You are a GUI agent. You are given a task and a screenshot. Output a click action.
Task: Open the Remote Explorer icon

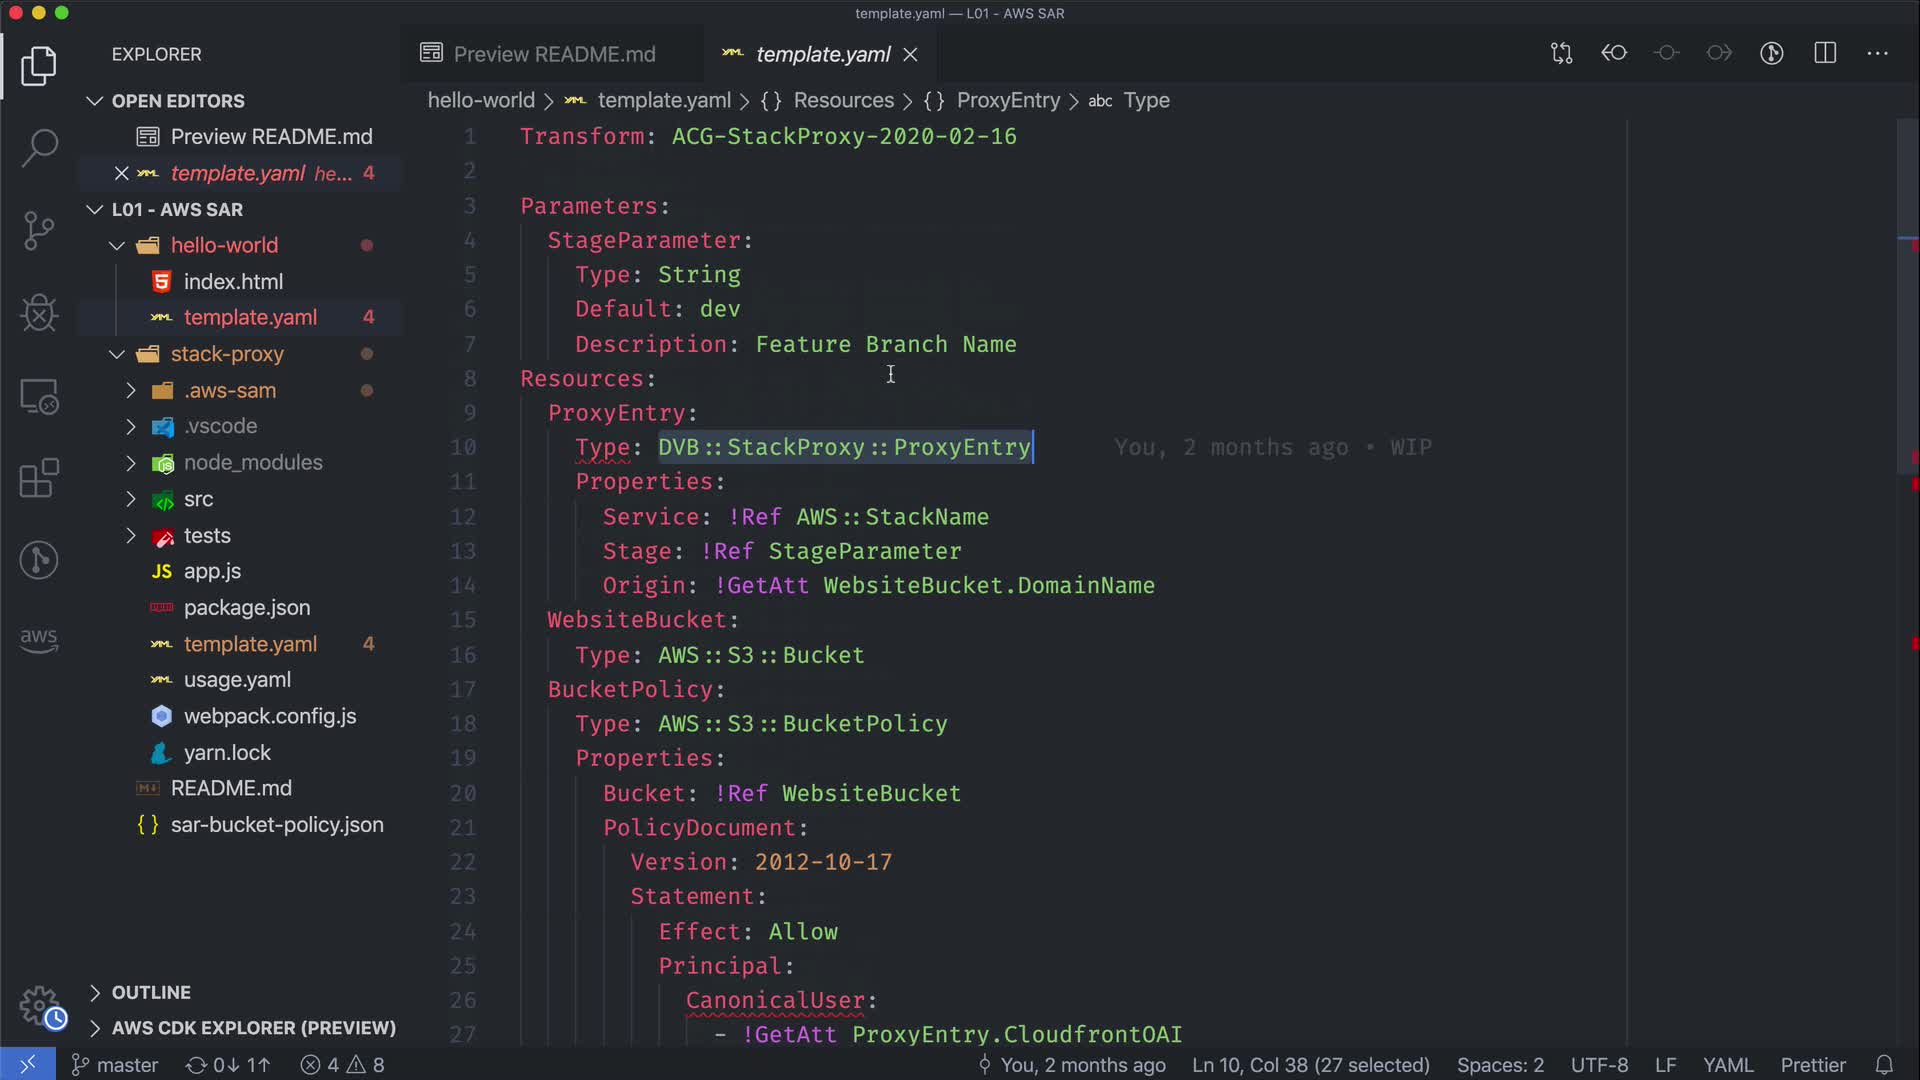[x=39, y=397]
